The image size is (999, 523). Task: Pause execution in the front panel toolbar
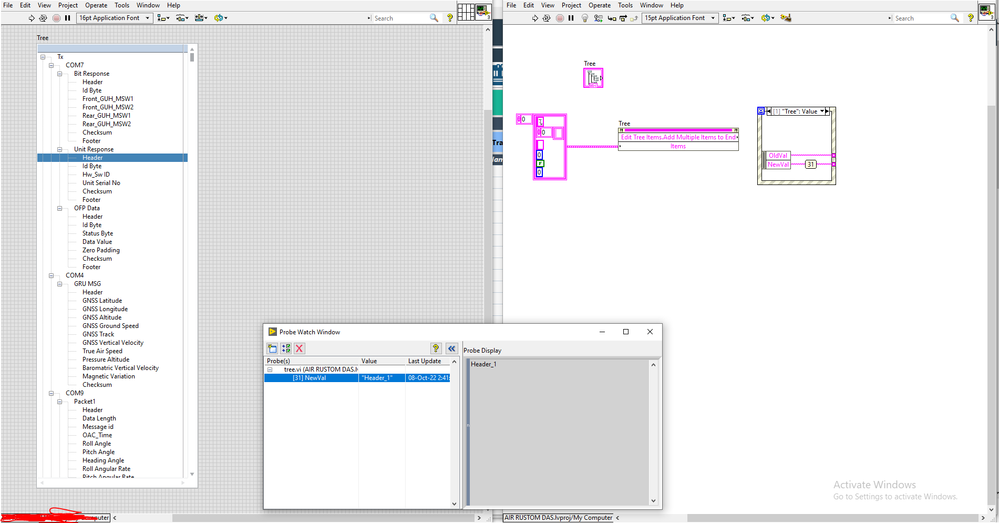coord(67,18)
